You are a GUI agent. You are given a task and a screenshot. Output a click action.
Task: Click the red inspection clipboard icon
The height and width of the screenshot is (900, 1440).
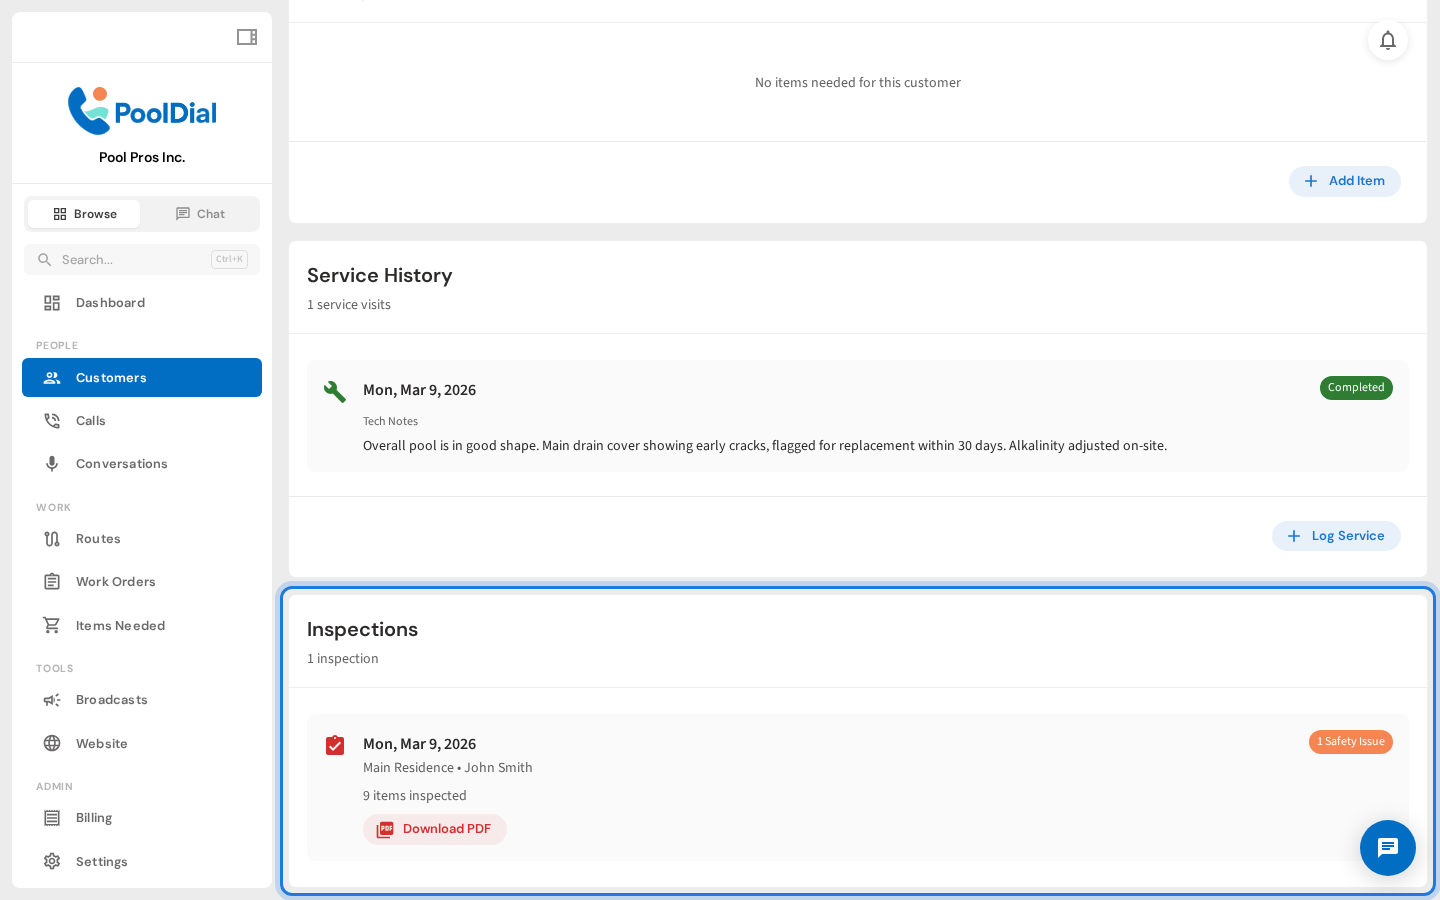(x=335, y=745)
